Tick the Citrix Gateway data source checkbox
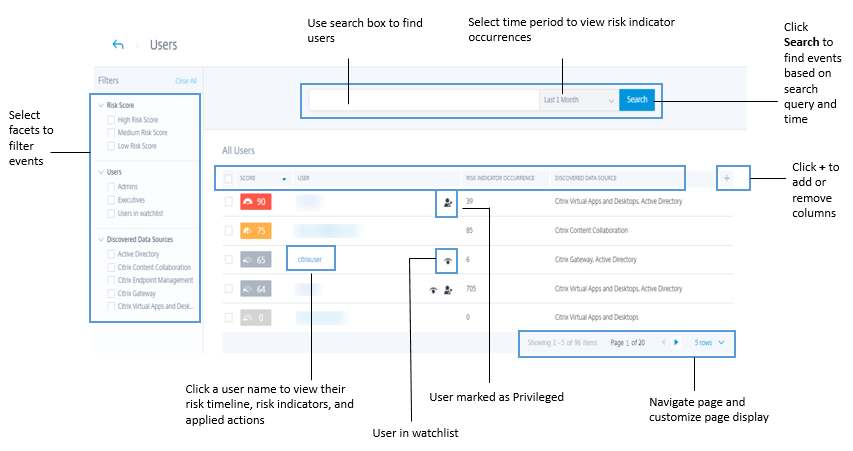 point(111,293)
